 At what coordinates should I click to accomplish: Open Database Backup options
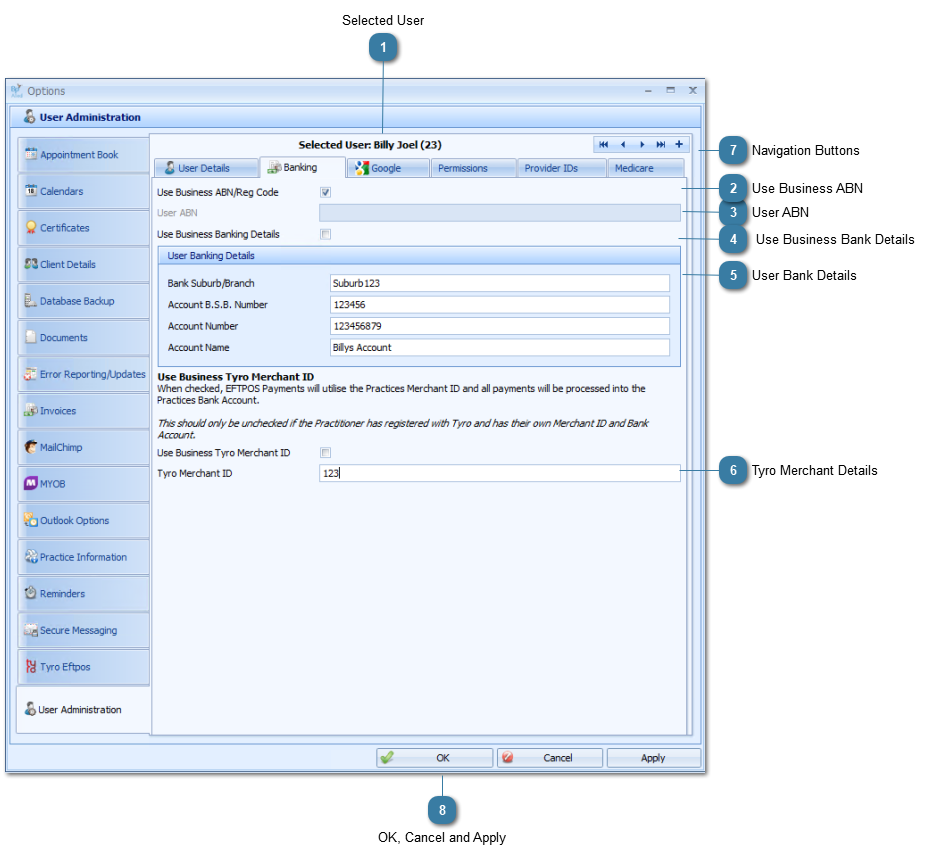tap(83, 301)
